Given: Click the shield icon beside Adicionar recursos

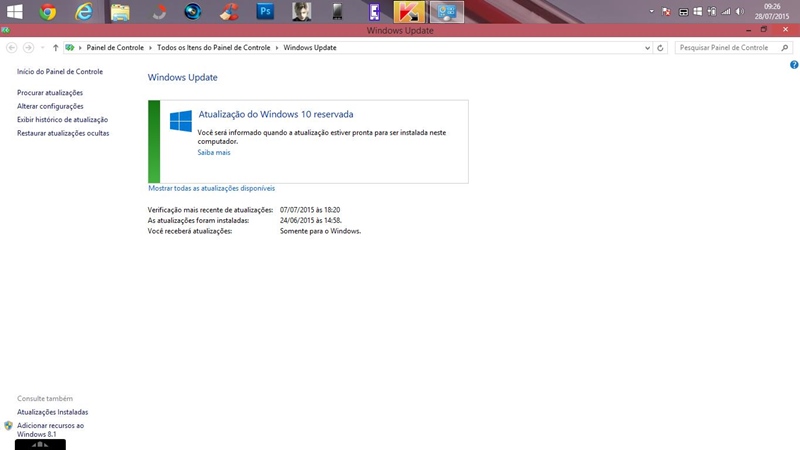Looking at the screenshot, I should tap(8, 426).
